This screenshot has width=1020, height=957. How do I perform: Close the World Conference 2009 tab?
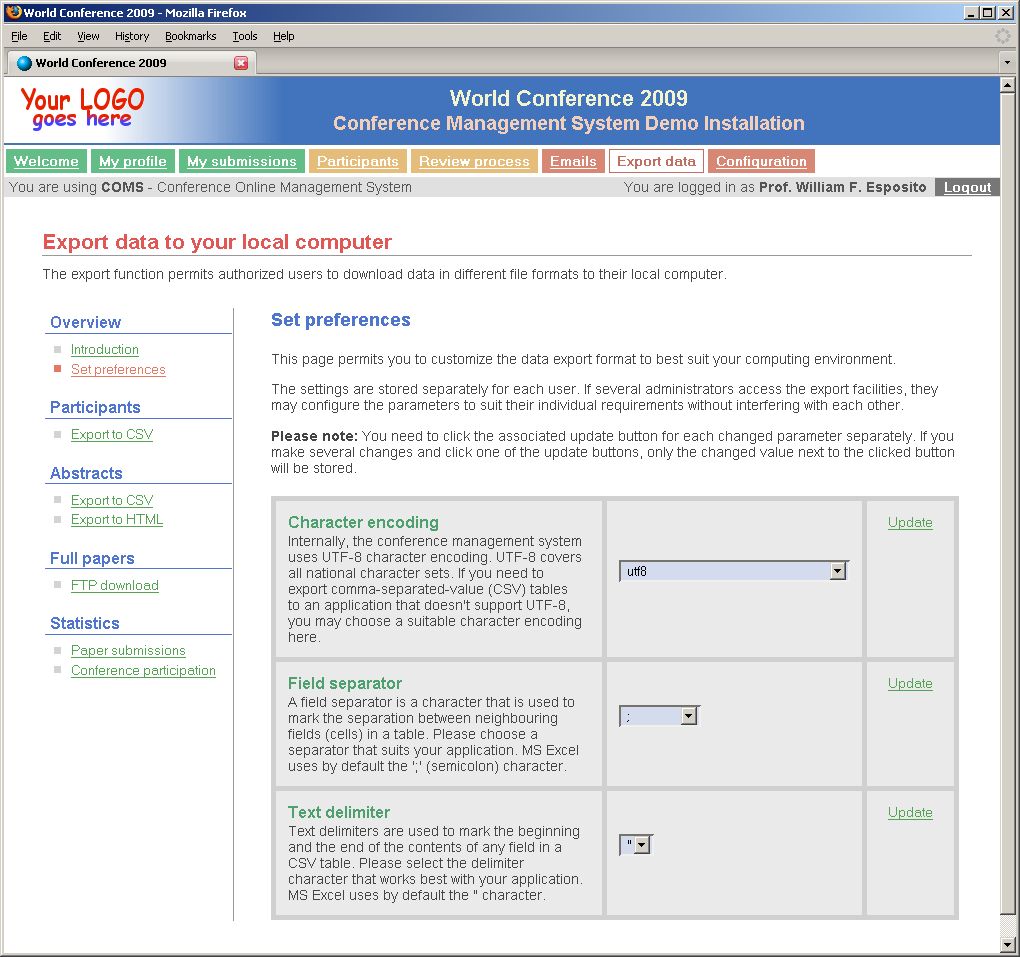pos(241,62)
